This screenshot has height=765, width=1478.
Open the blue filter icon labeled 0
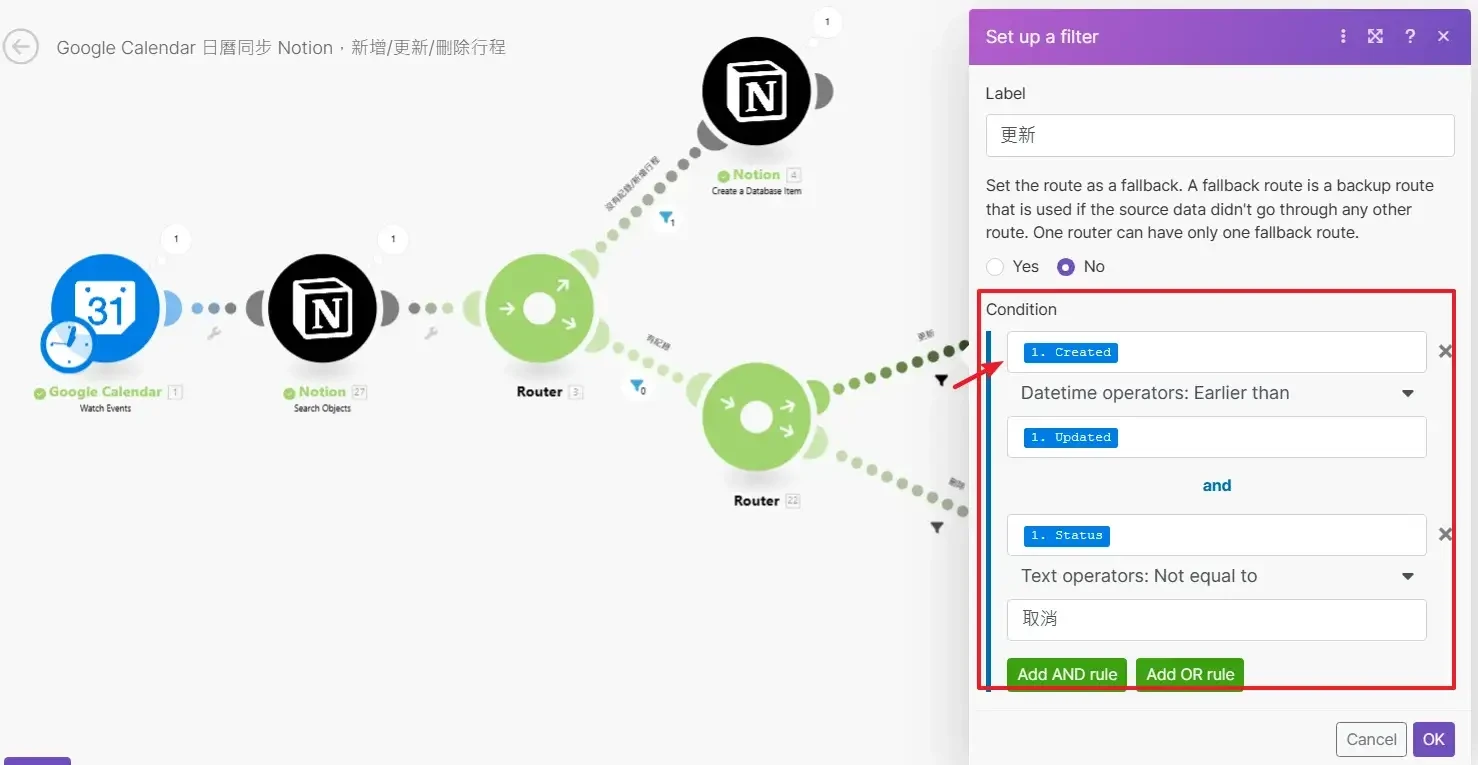click(637, 386)
